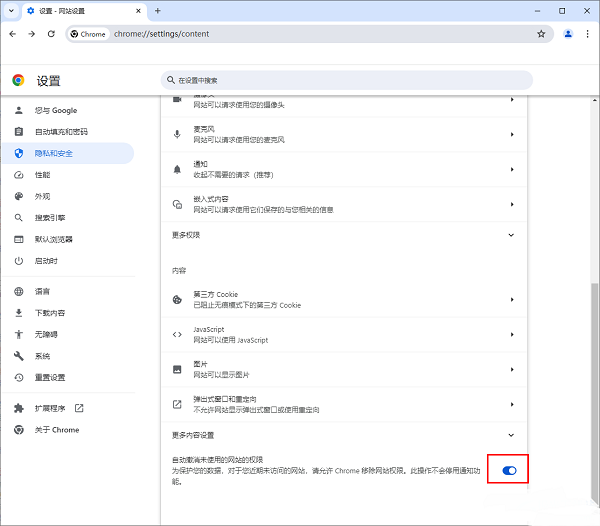
Task: Open 语言 in the sidebar
Action: click(x=68, y=291)
